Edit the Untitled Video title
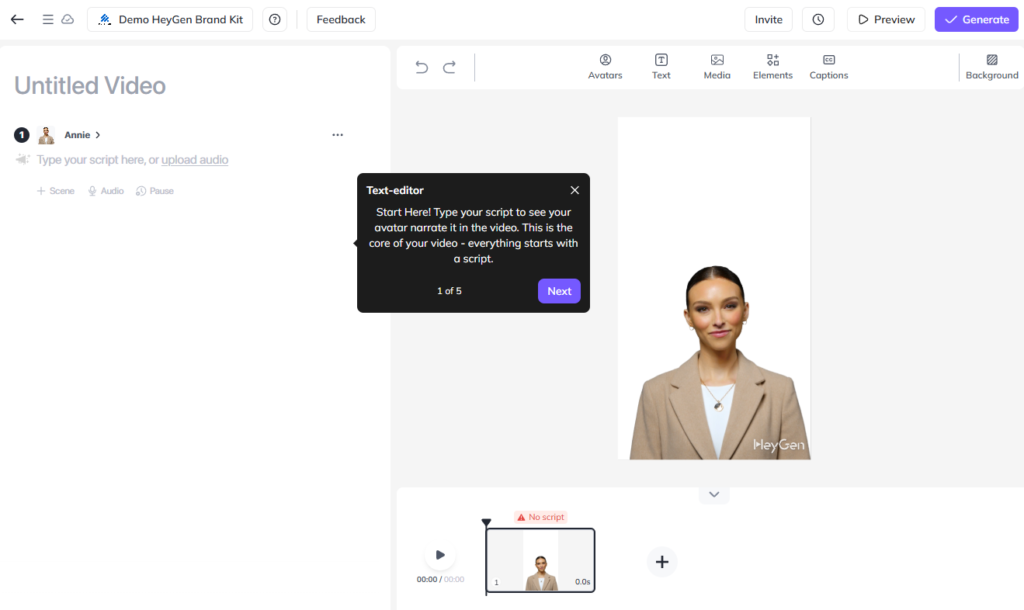The image size is (1024, 610). click(90, 86)
